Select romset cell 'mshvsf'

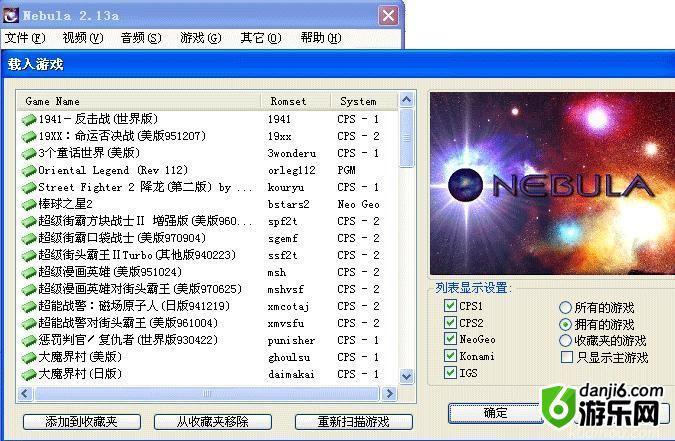pyautogui.click(x=285, y=289)
